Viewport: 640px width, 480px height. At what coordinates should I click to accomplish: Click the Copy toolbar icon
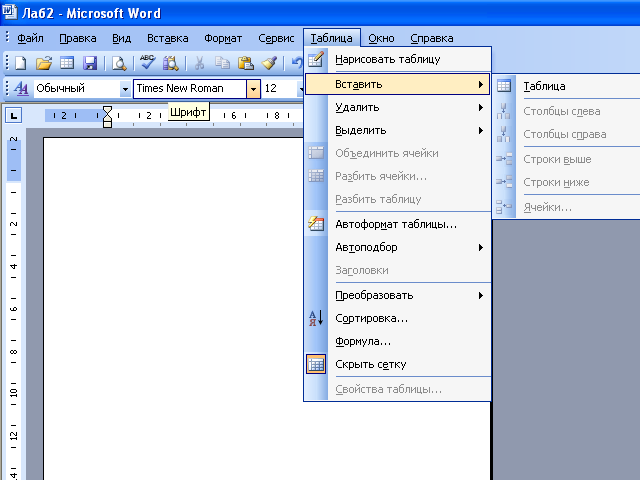point(222,63)
